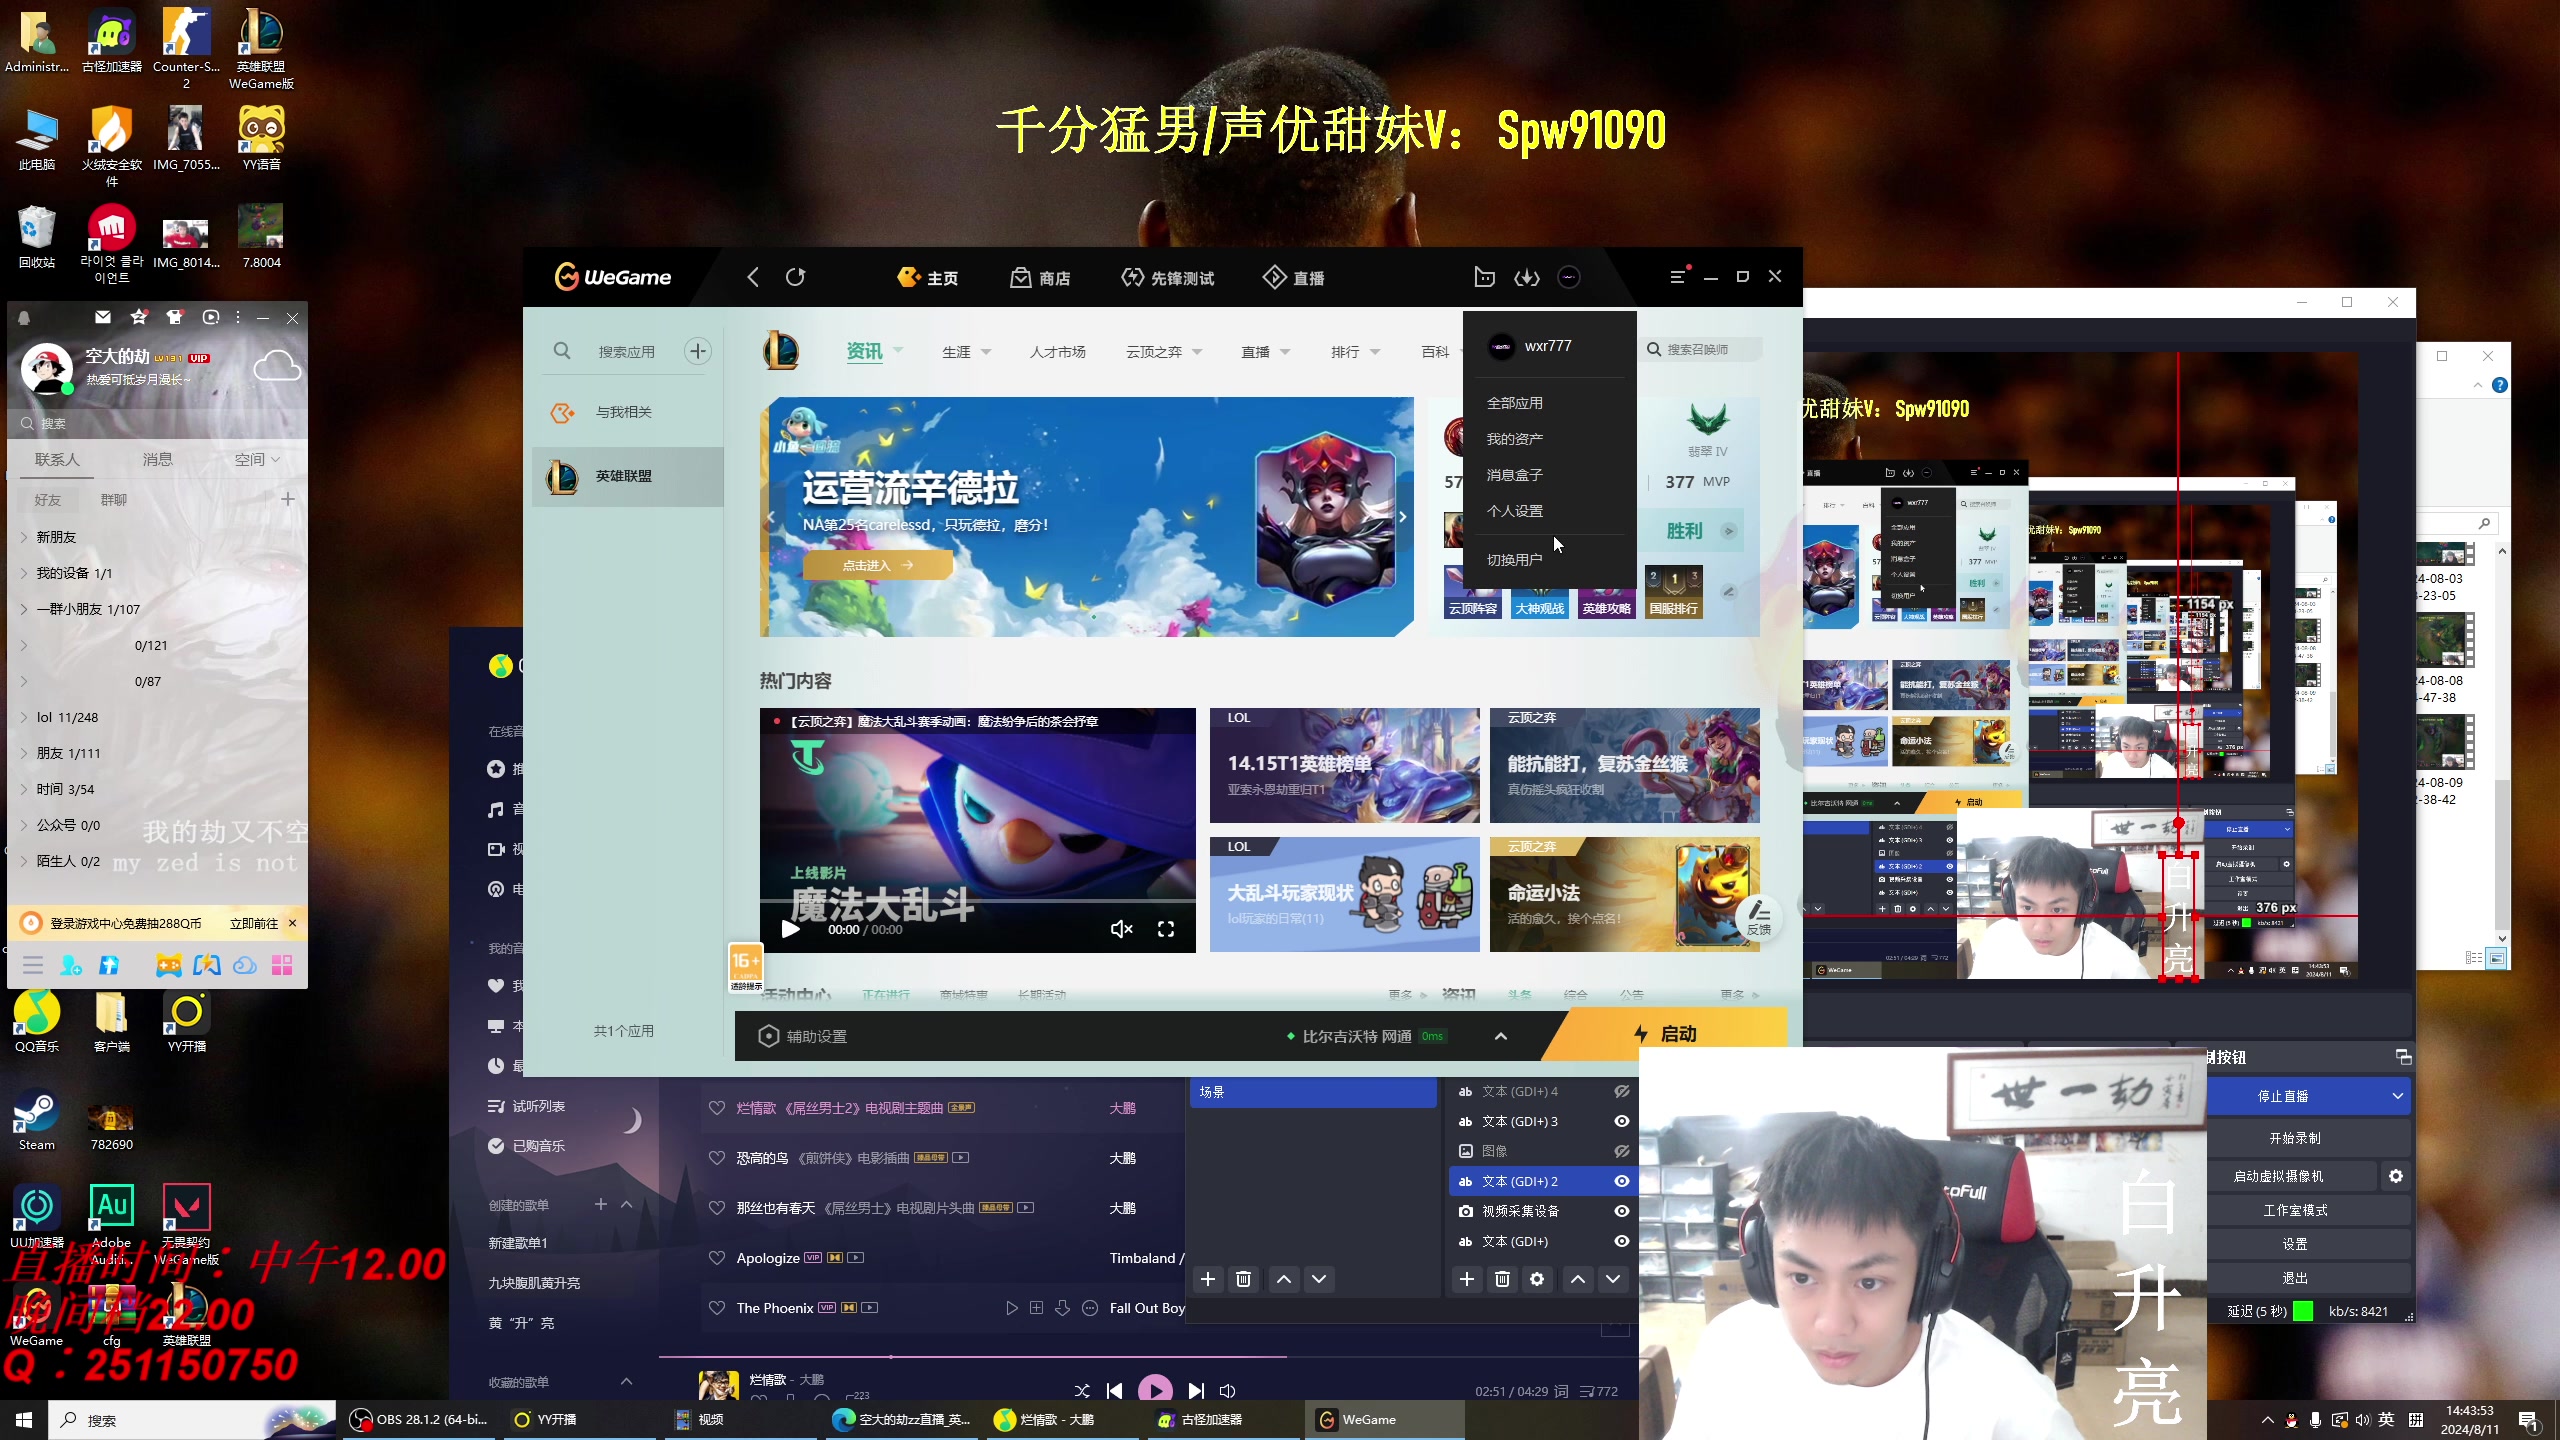Move selected OBS source down

click(x=1613, y=1279)
